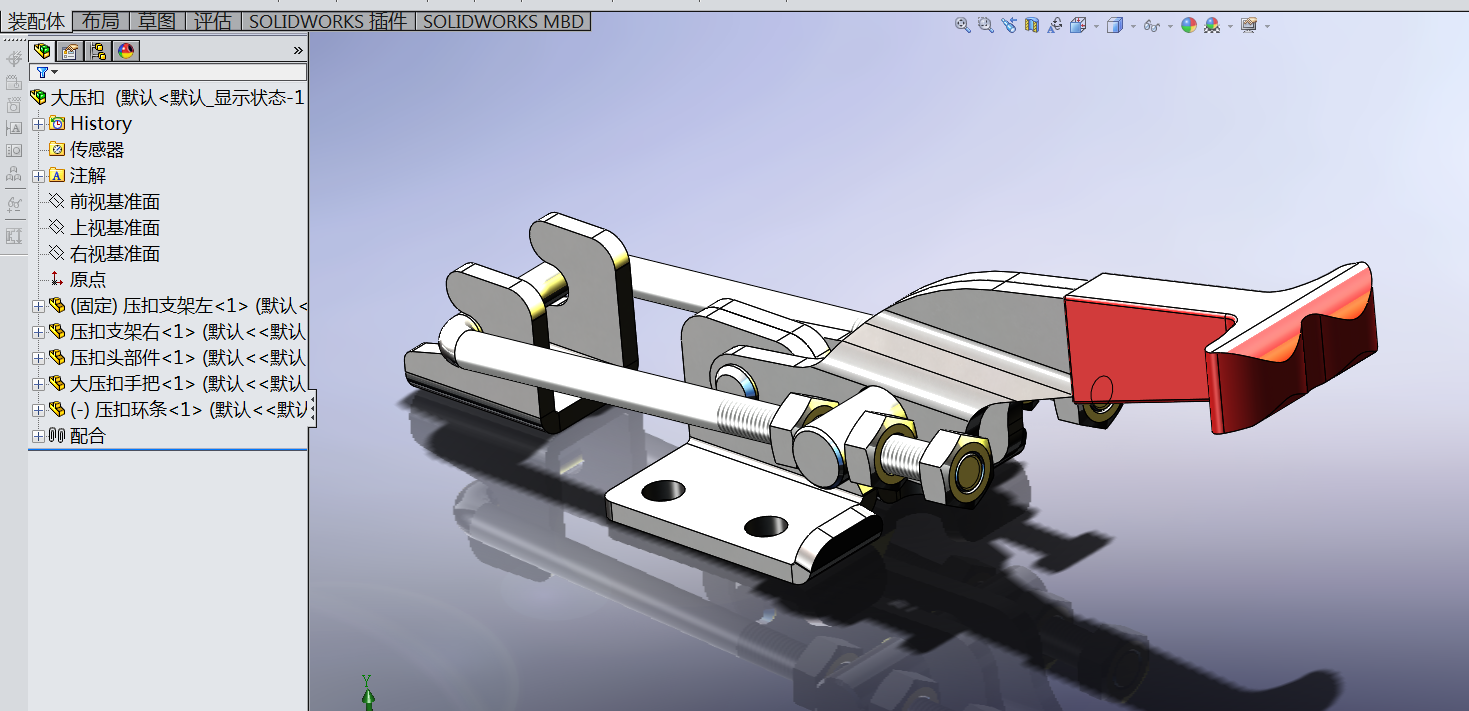This screenshot has height=711, width=1469.
Task: Switch to the 布局 tab
Action: pos(99,21)
